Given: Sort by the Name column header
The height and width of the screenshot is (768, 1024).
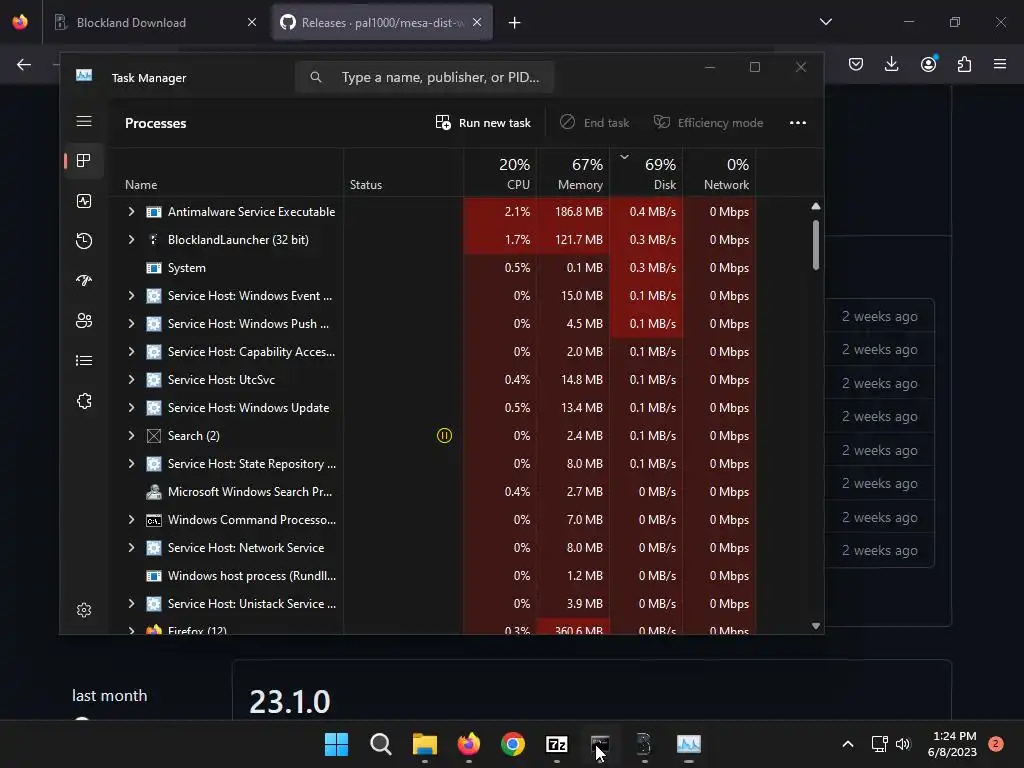Looking at the screenshot, I should coord(226,173).
